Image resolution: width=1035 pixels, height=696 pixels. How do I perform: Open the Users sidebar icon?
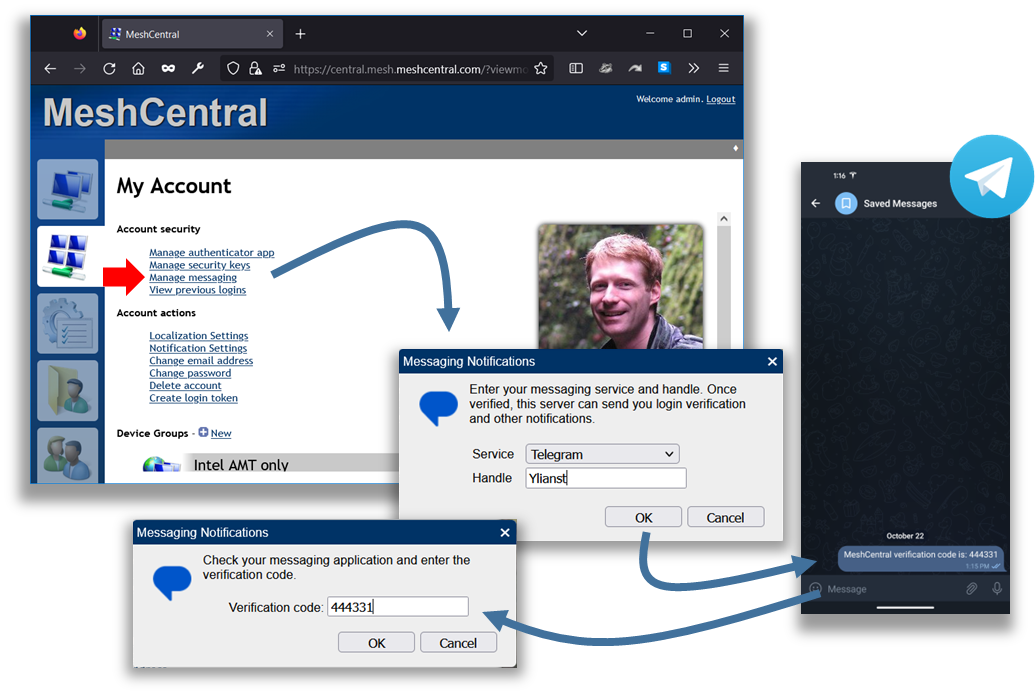point(66,456)
